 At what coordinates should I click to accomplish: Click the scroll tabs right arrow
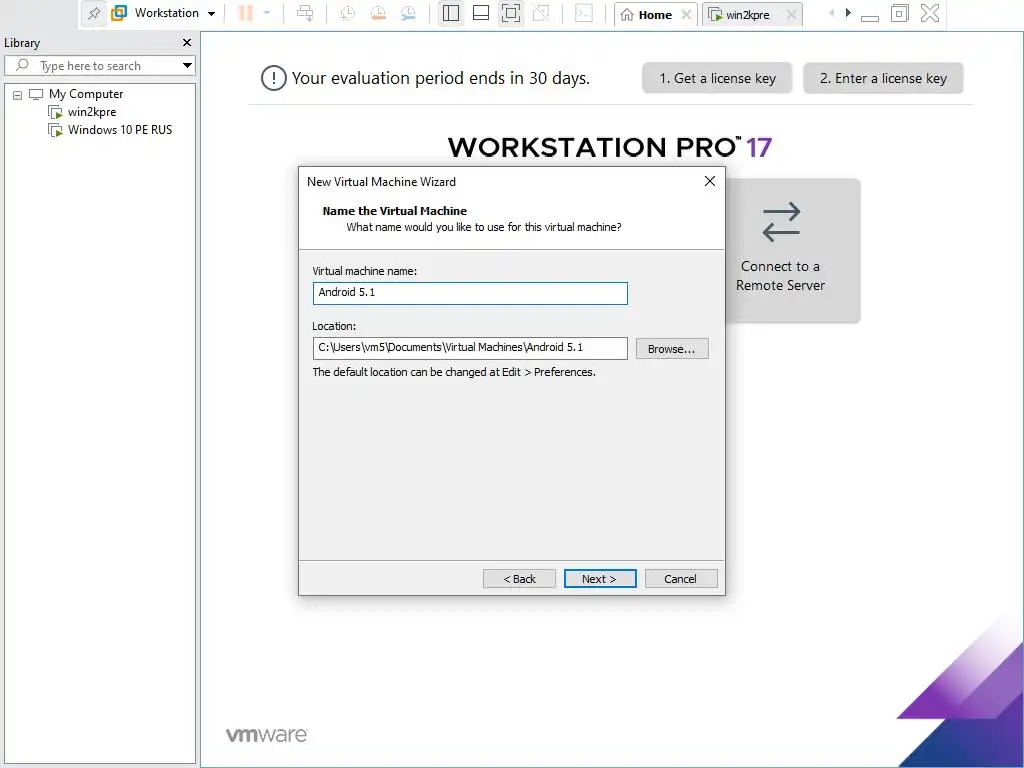848,12
